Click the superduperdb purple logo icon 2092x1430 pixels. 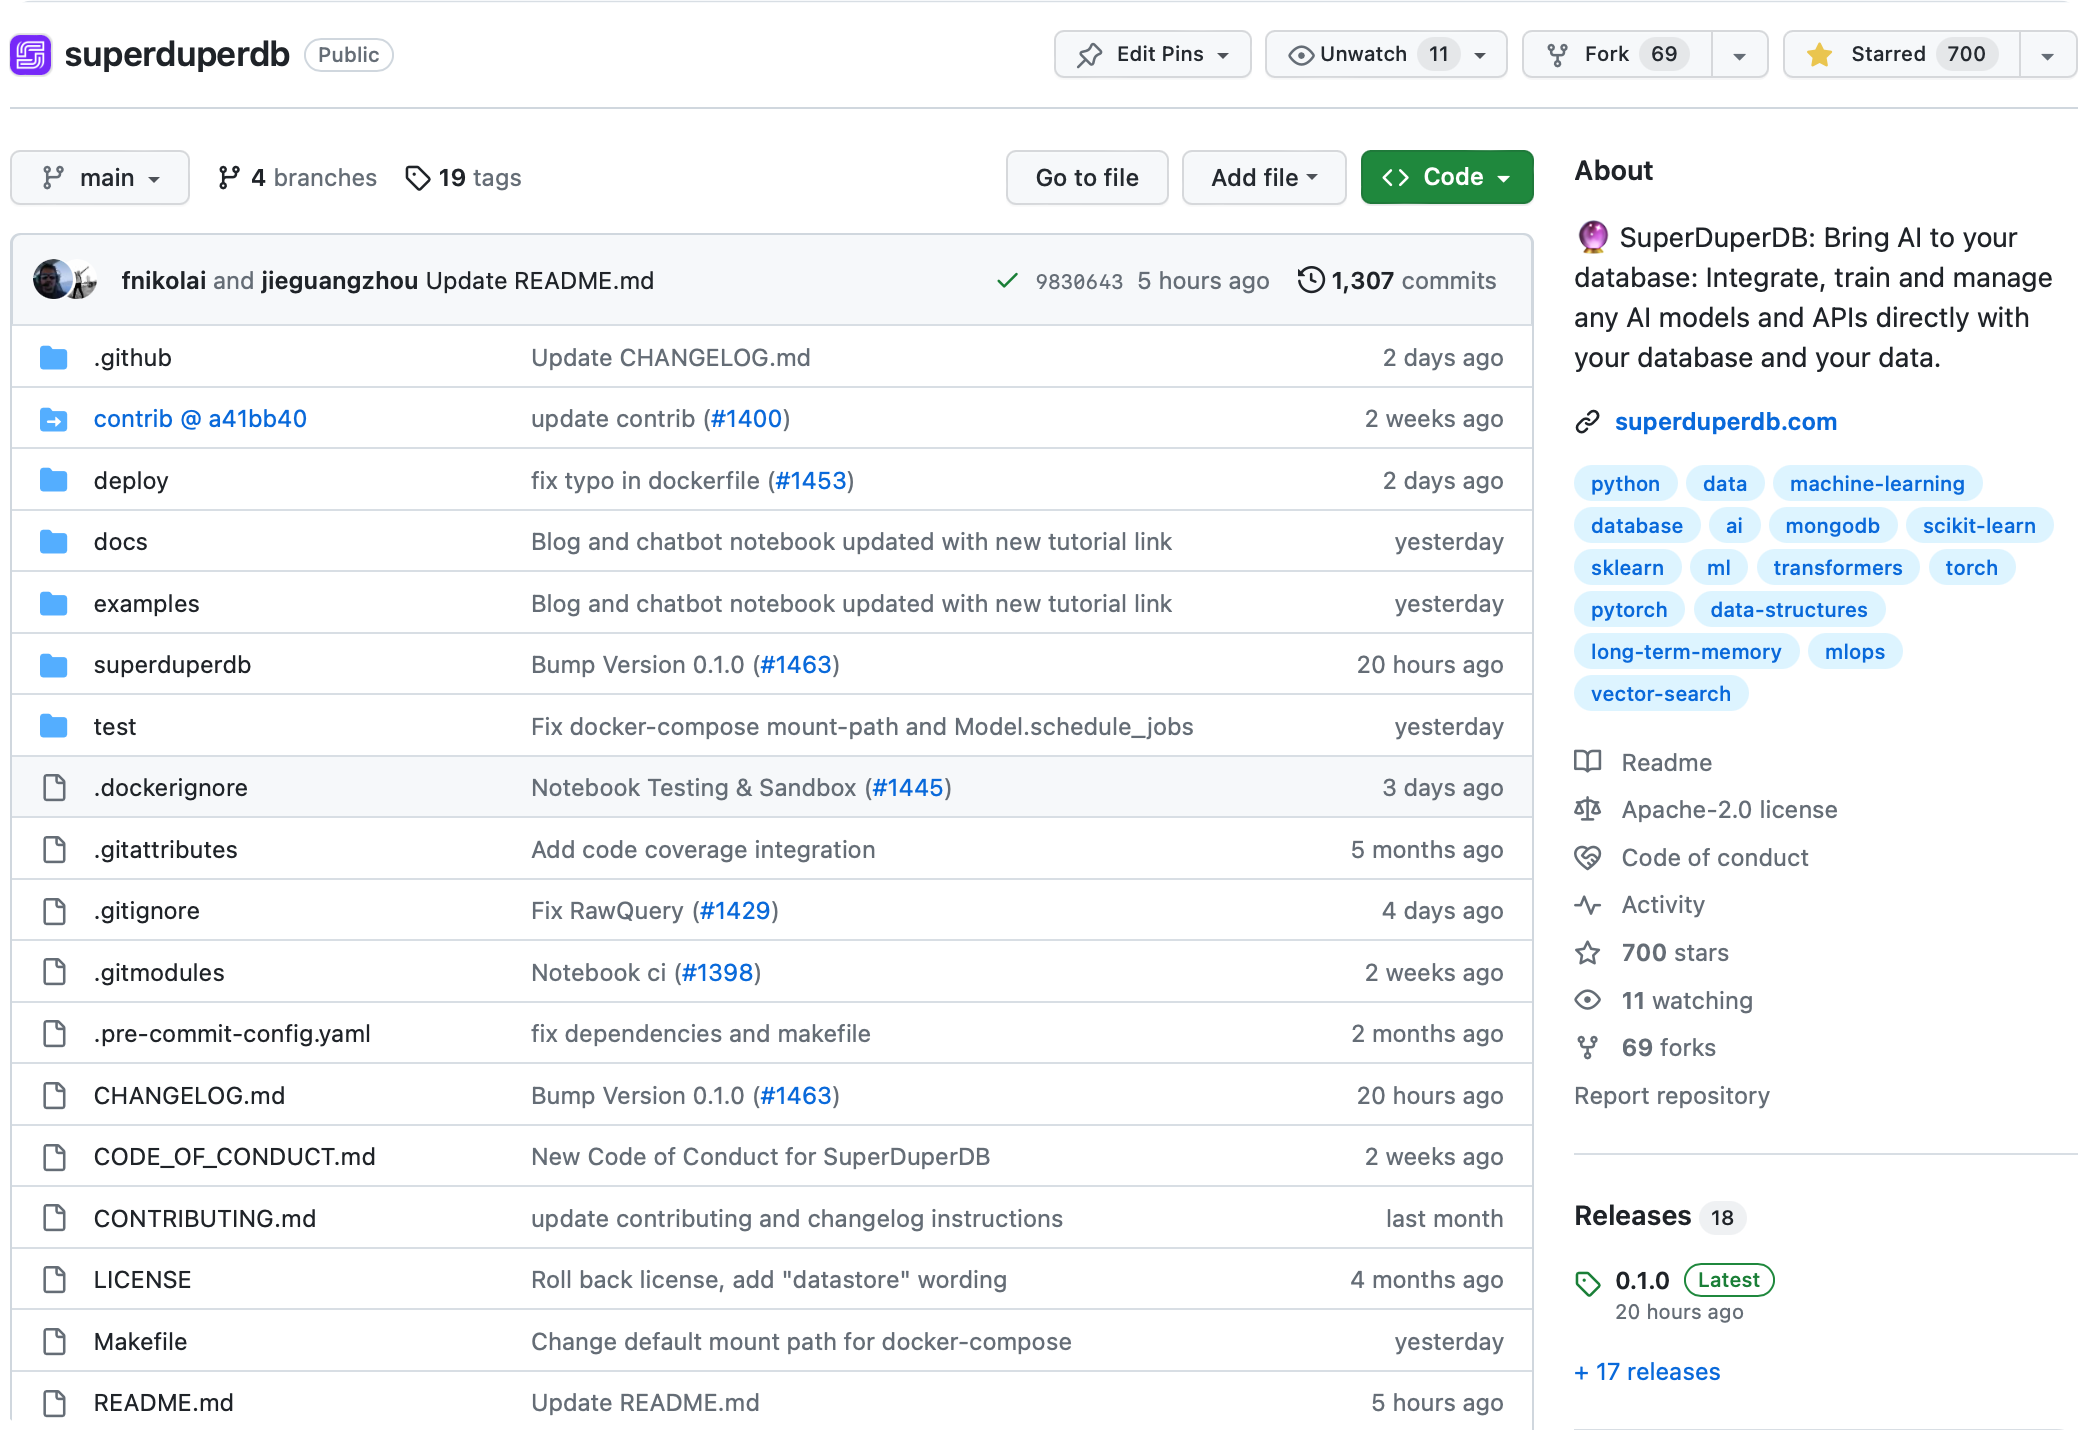30,55
